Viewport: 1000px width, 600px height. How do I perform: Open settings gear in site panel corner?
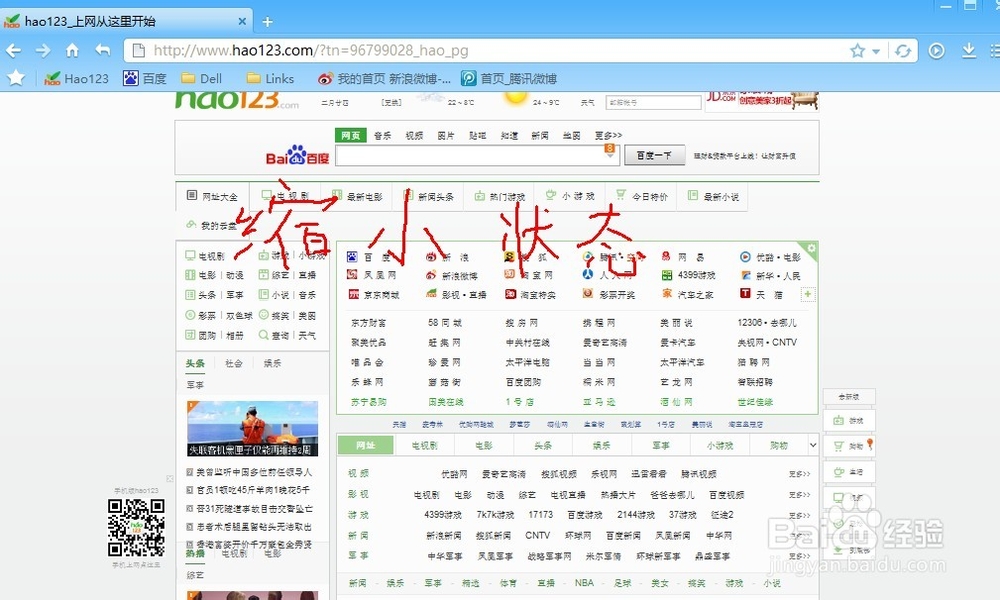pos(811,249)
